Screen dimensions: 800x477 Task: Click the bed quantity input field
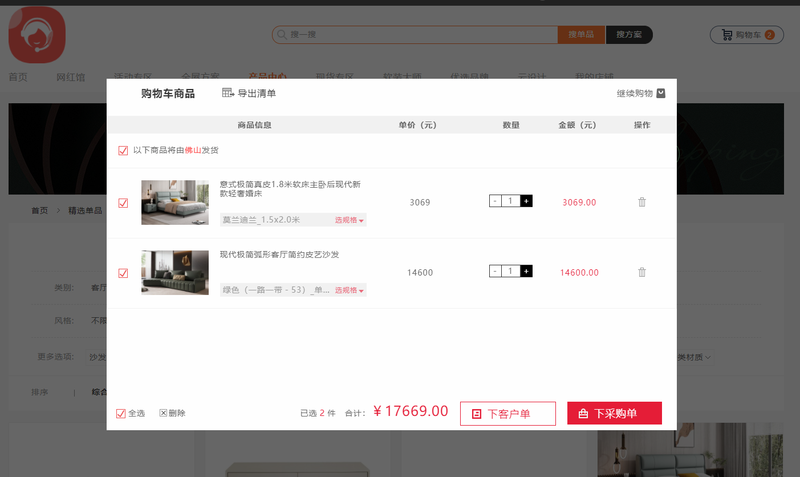point(510,201)
